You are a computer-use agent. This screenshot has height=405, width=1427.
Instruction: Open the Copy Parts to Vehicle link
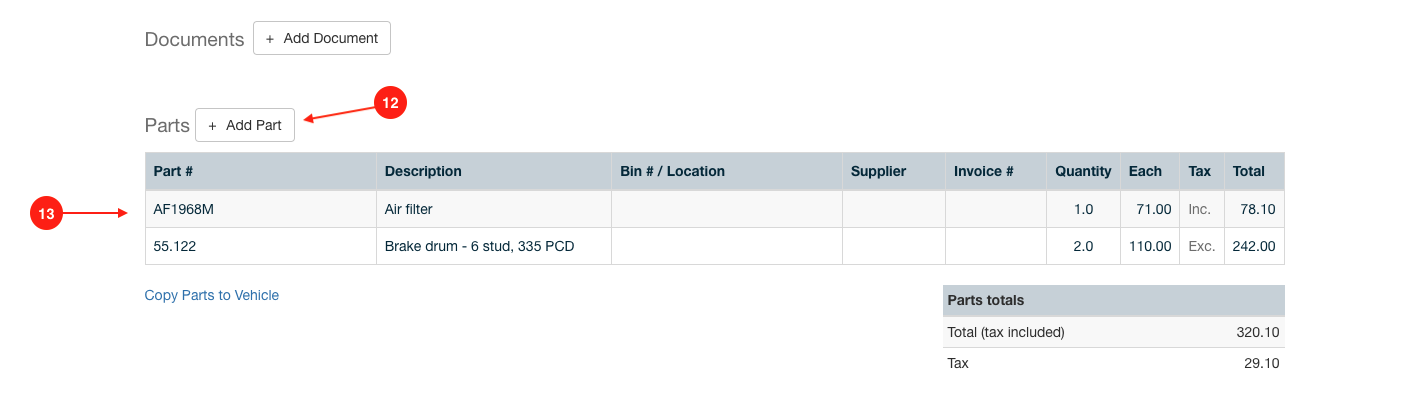coord(212,295)
